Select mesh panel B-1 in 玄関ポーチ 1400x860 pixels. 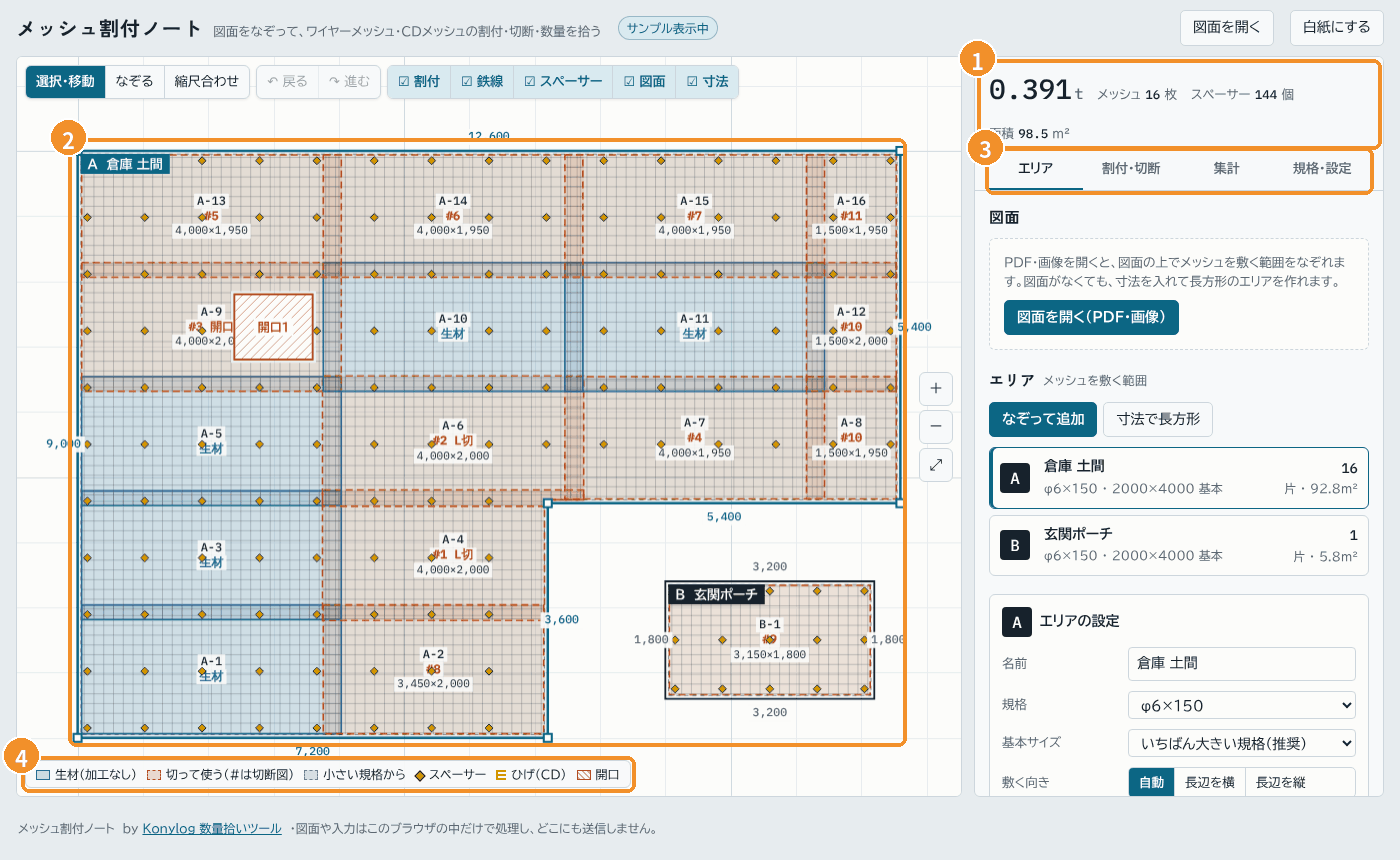(x=769, y=639)
